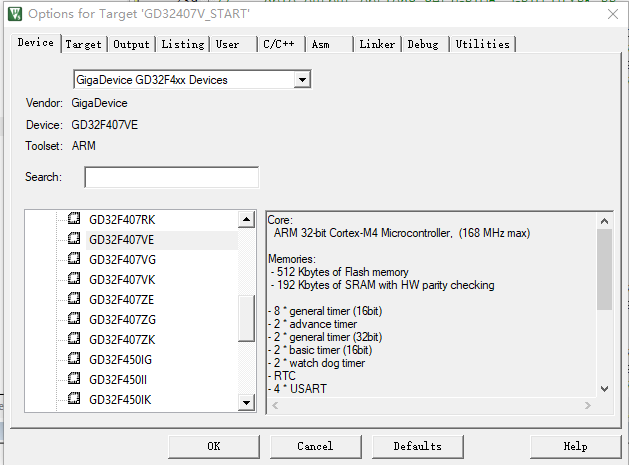This screenshot has height=465, width=629.
Task: Switch to the Linker tab
Action: (377, 44)
